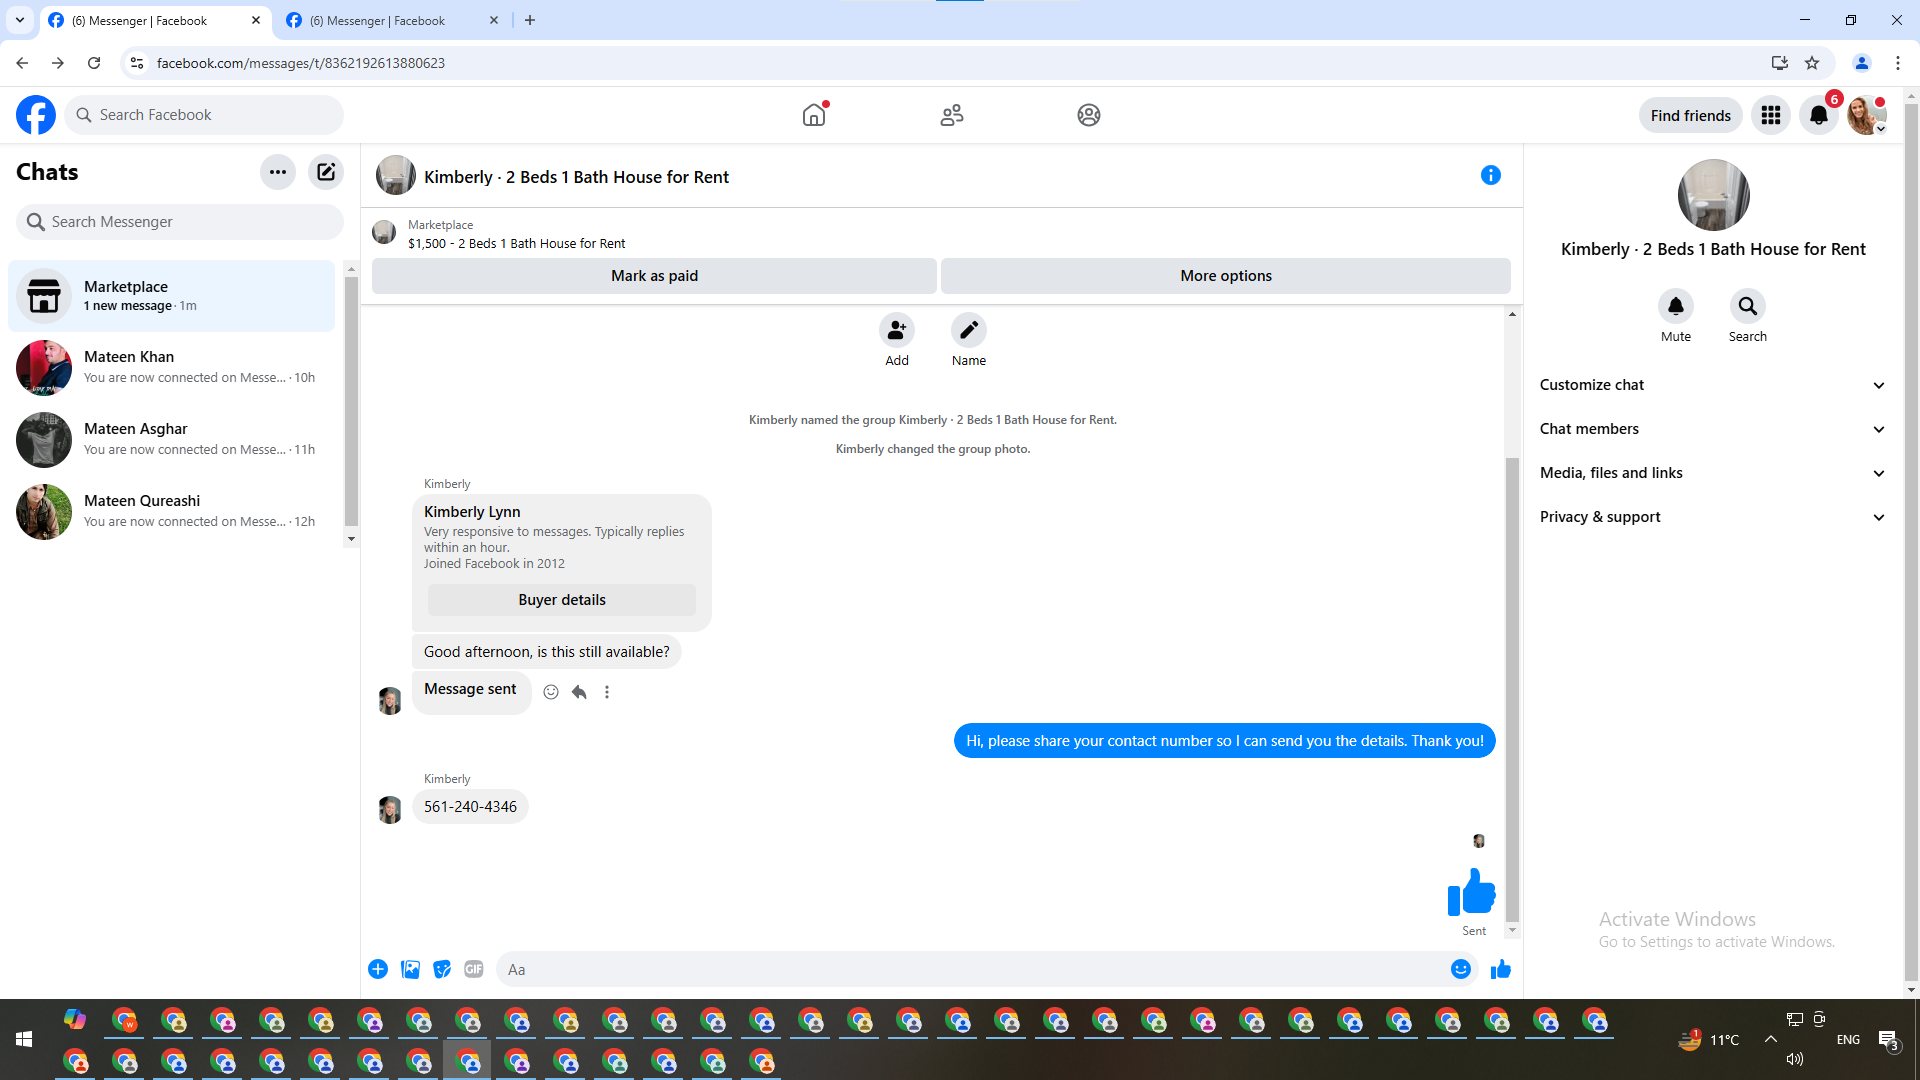Edit the chat name with pencil icon
Image resolution: width=1920 pixels, height=1080 pixels.
(969, 330)
